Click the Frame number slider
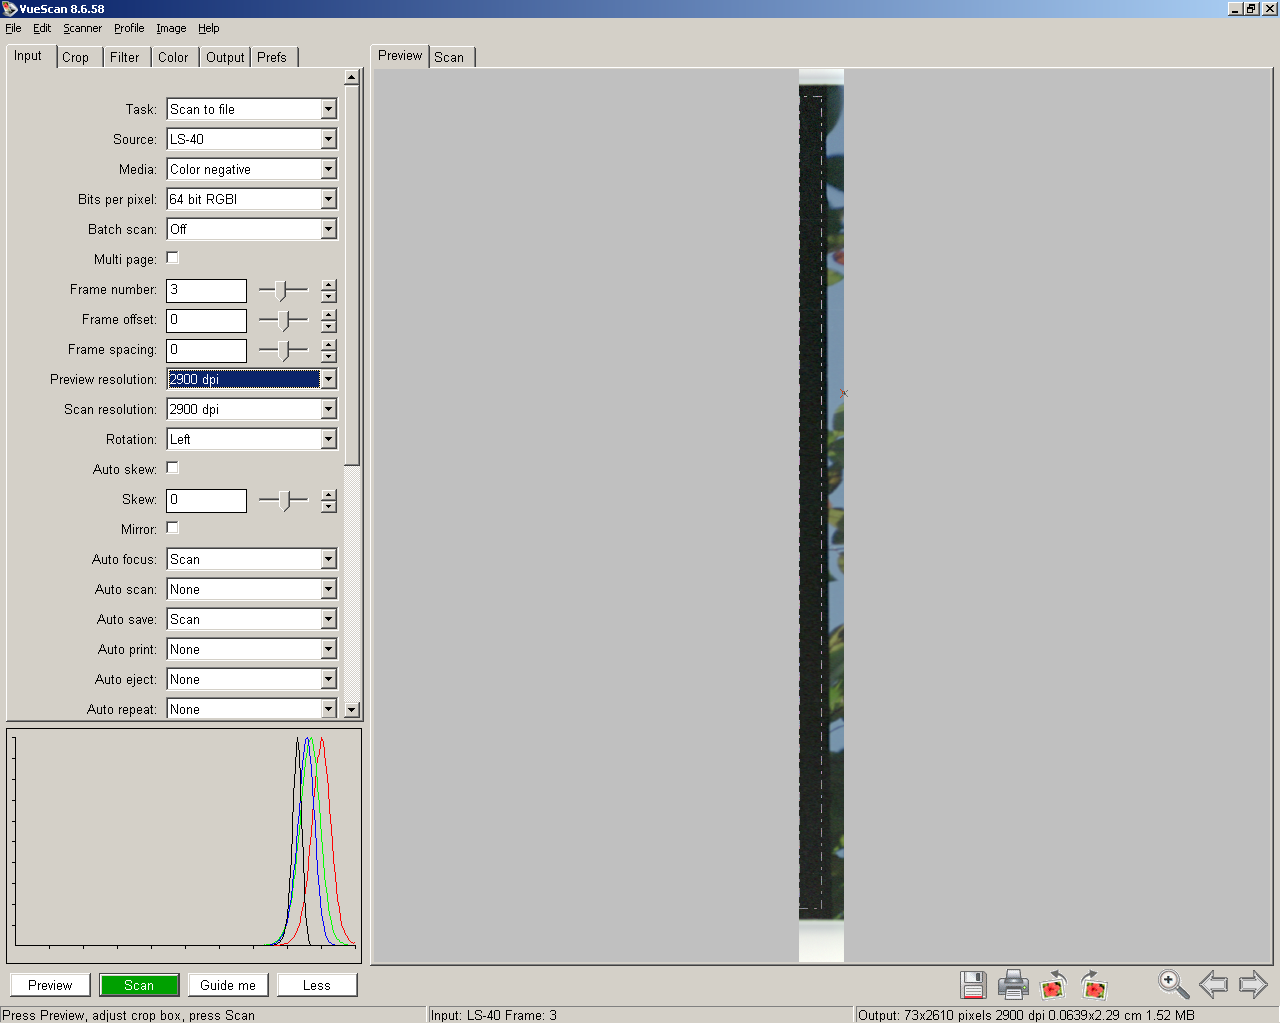 (283, 290)
